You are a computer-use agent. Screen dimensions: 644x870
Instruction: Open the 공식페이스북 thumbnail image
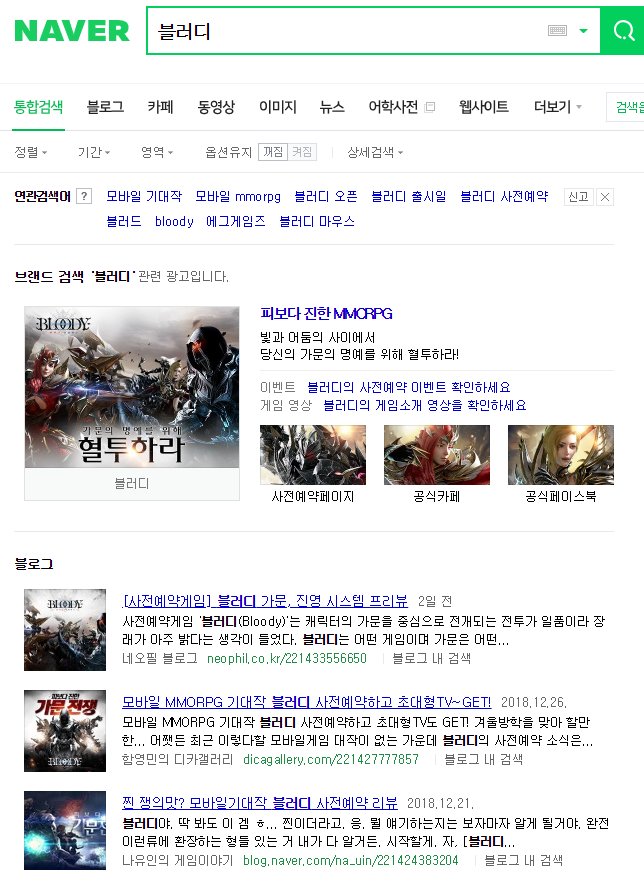[560, 455]
